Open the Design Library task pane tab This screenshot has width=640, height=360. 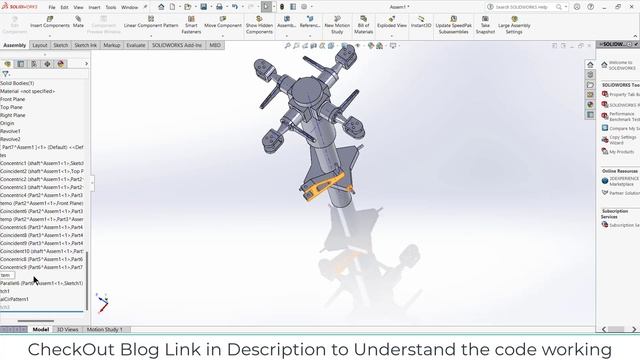pos(590,75)
